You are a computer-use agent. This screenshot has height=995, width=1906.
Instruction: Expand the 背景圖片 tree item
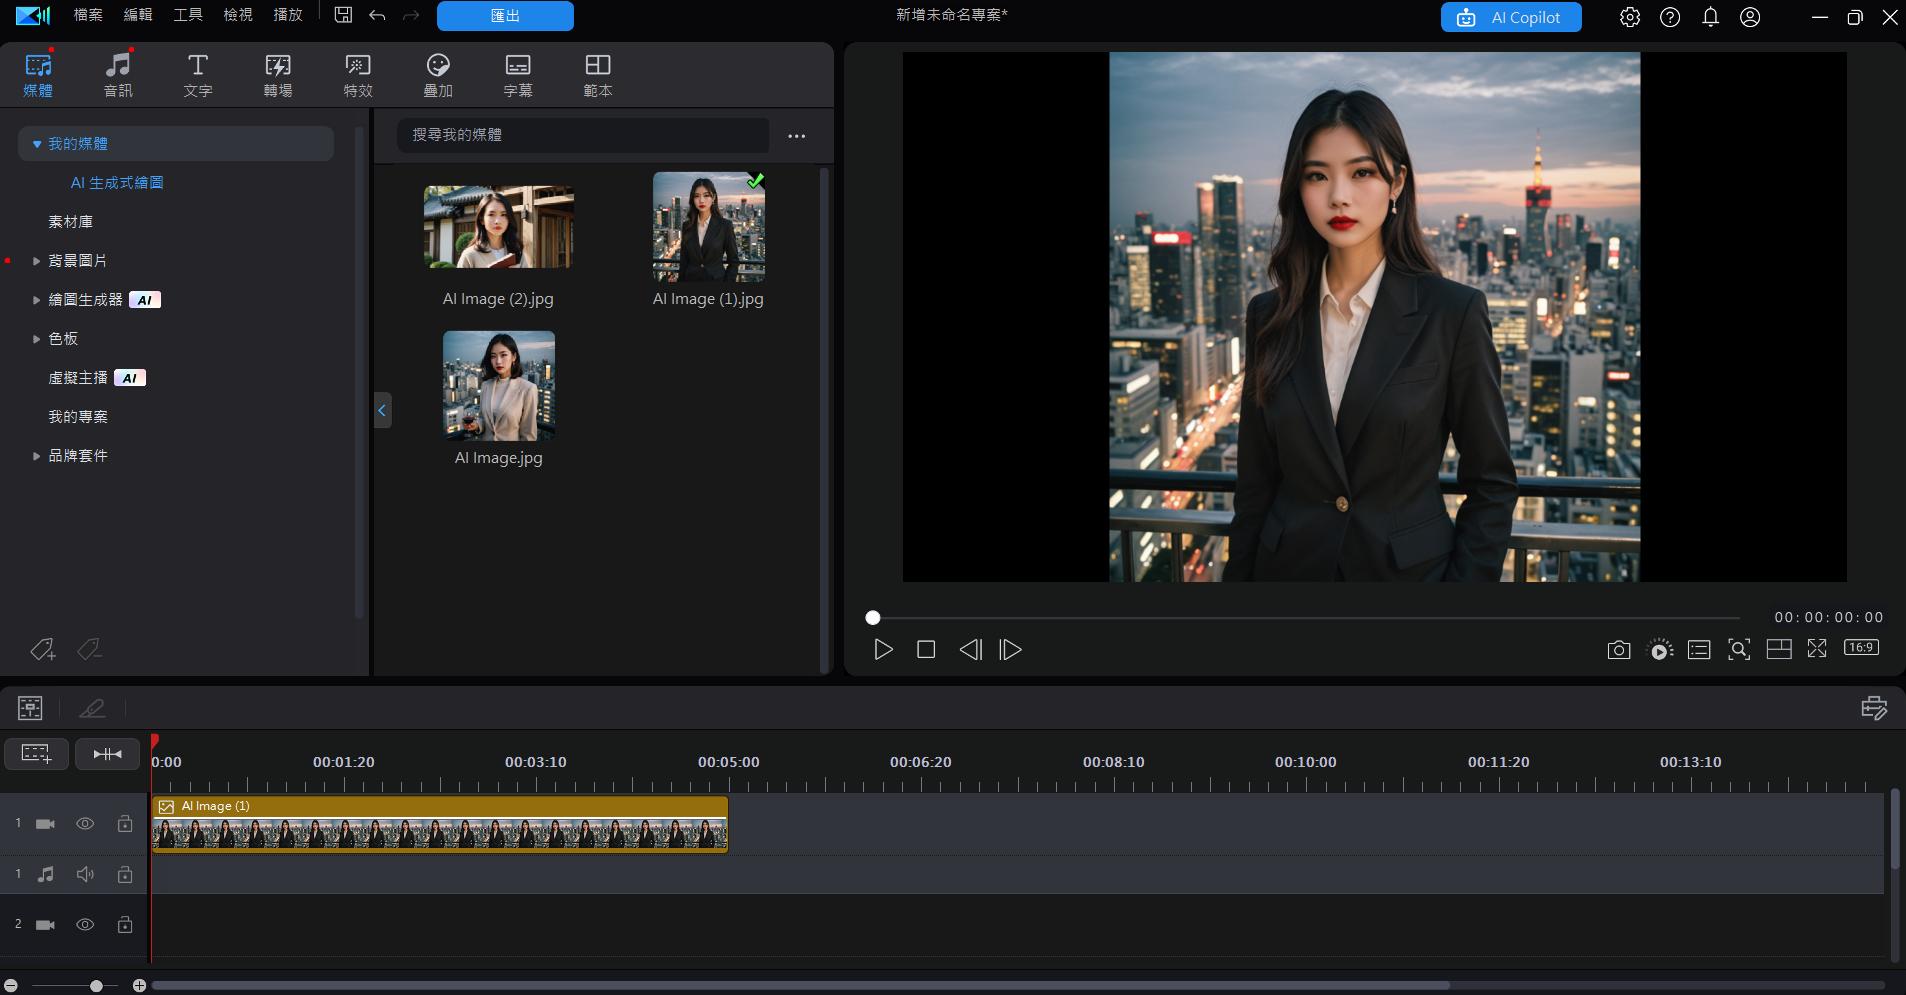click(x=36, y=261)
